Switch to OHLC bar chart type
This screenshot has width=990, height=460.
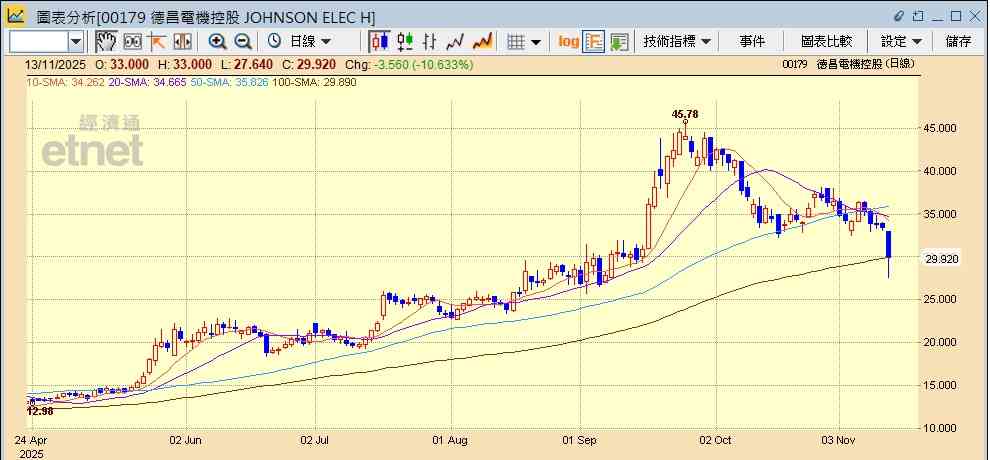[430, 41]
